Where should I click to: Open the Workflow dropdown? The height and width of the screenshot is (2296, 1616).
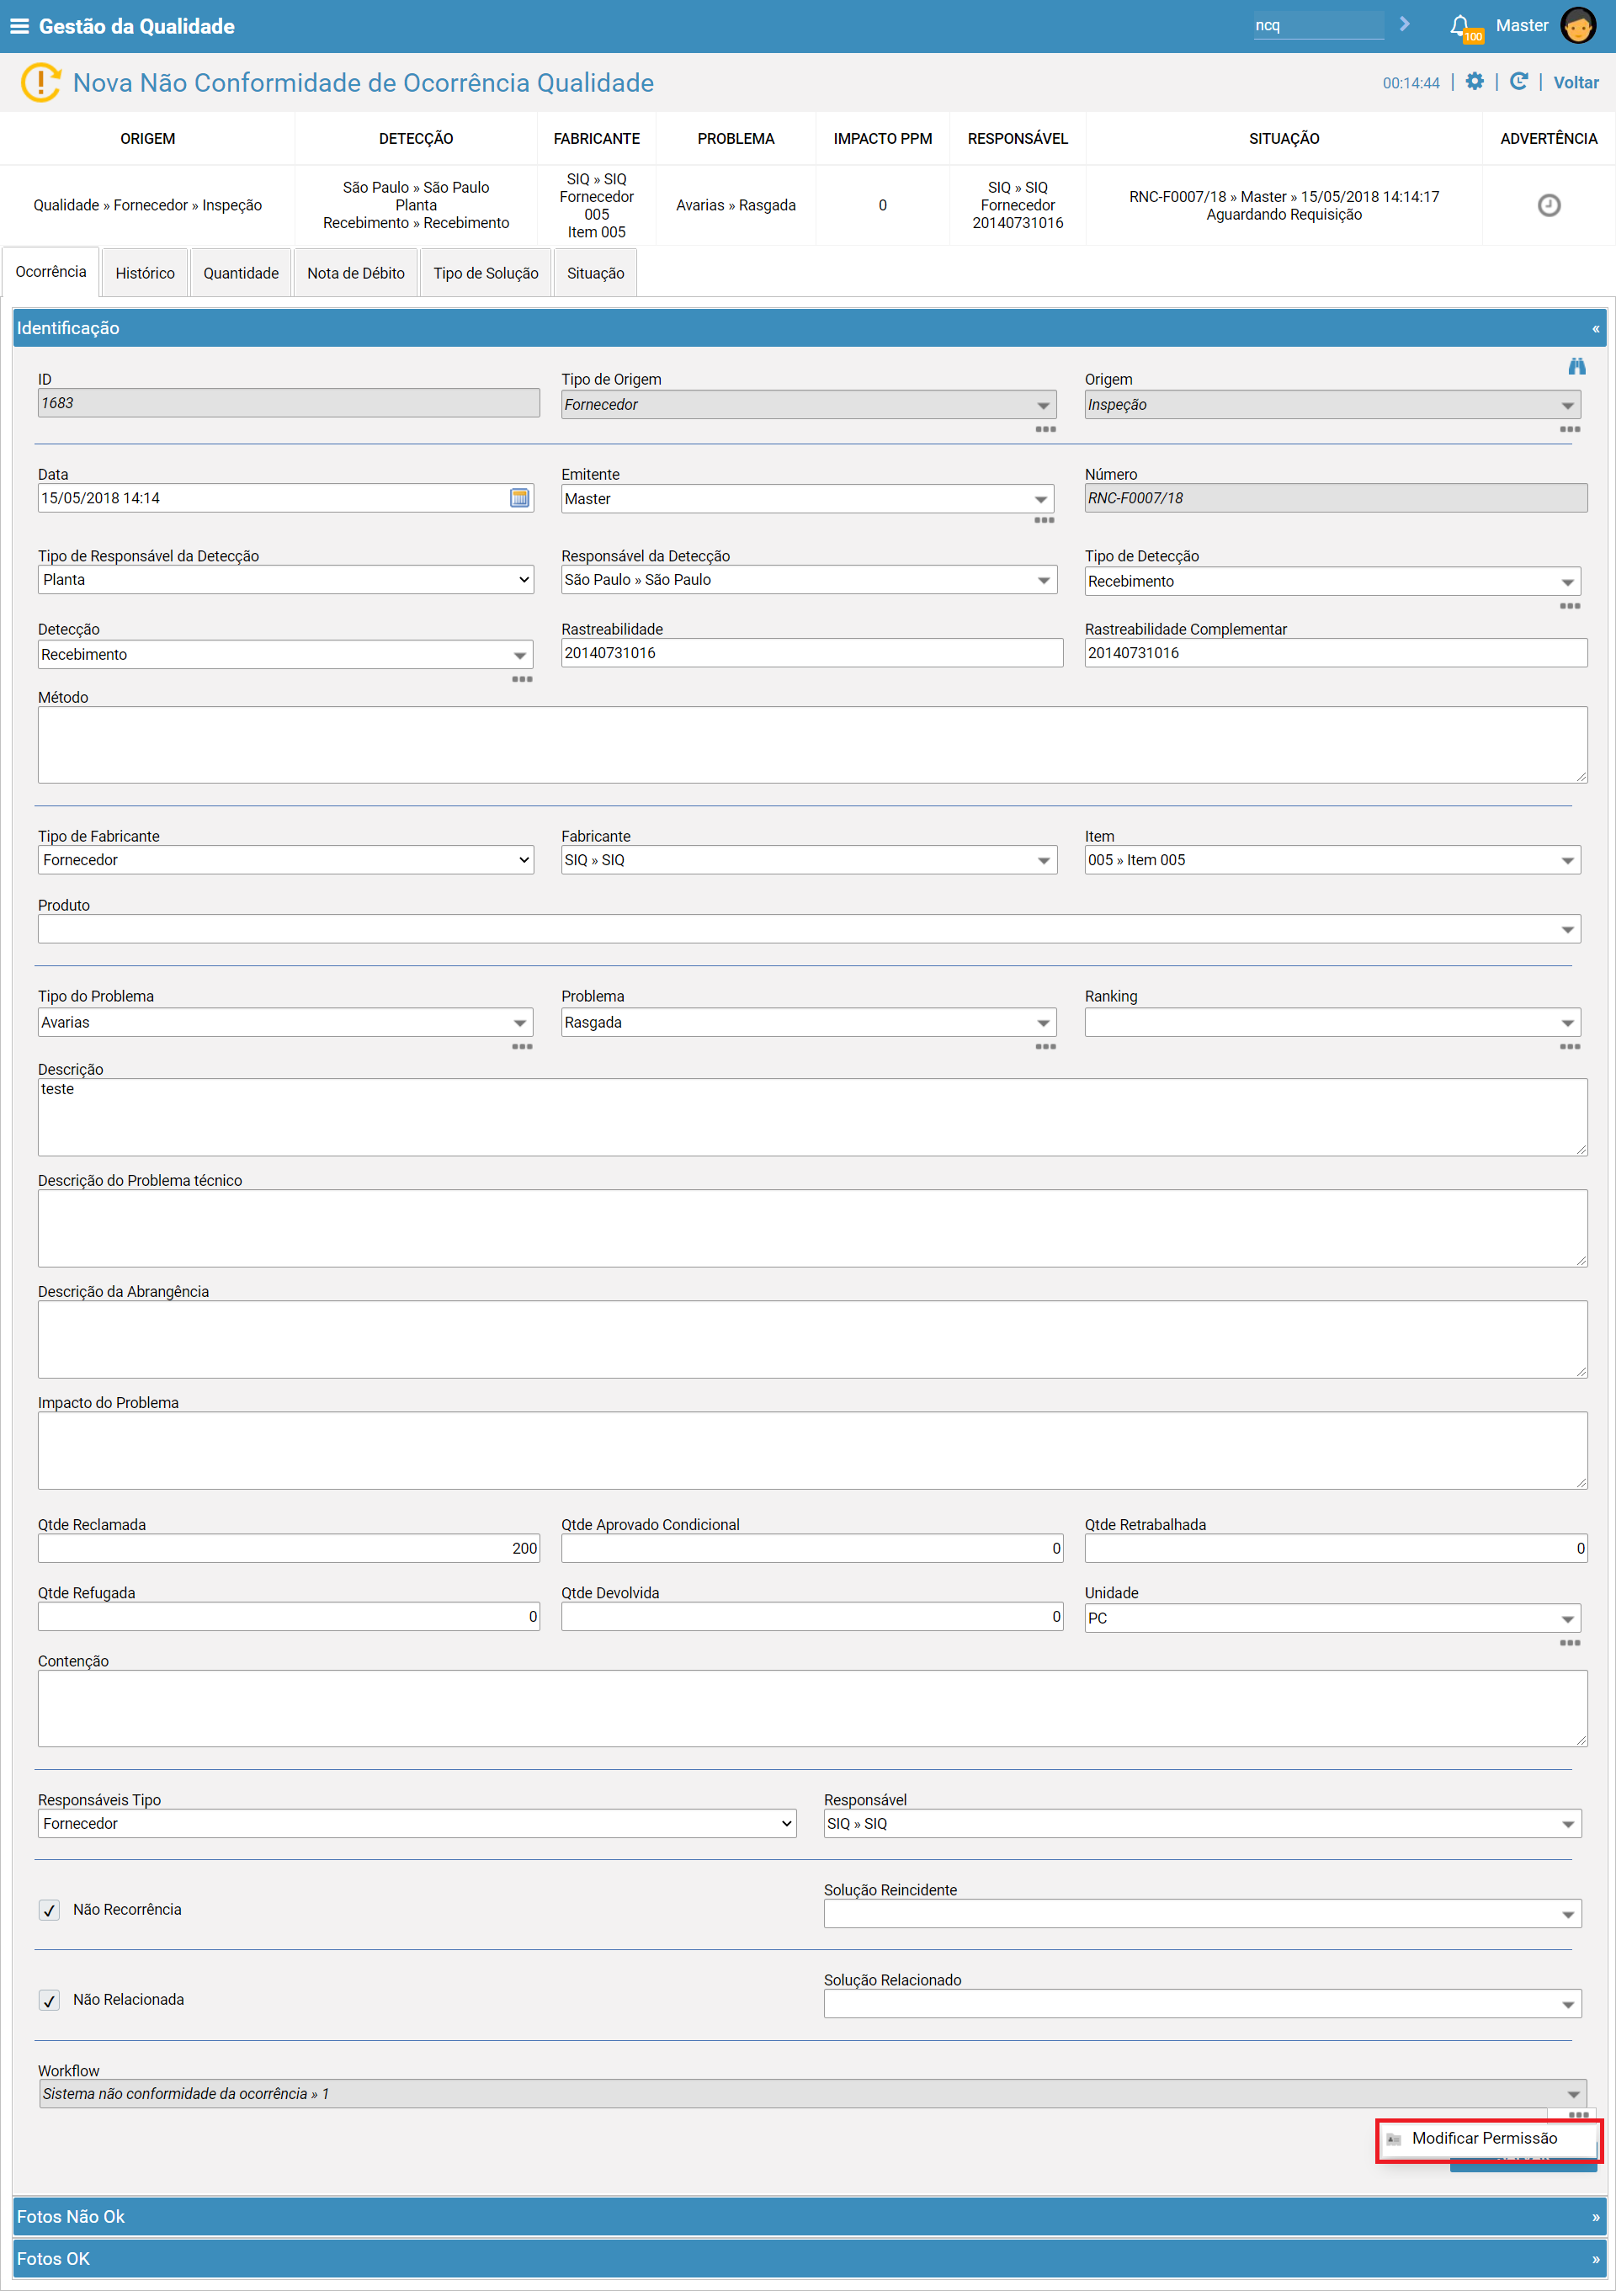click(812, 2094)
